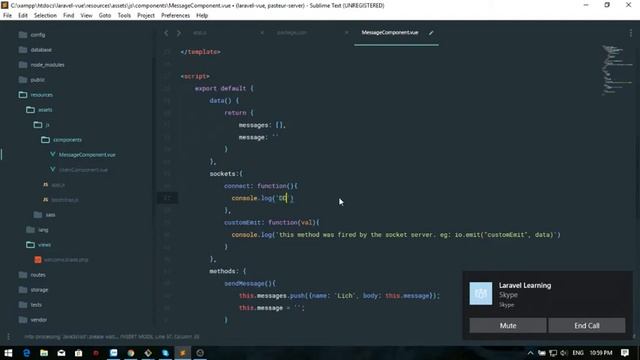
Task: Switch to the package.json tab
Action: pyautogui.click(x=291, y=32)
